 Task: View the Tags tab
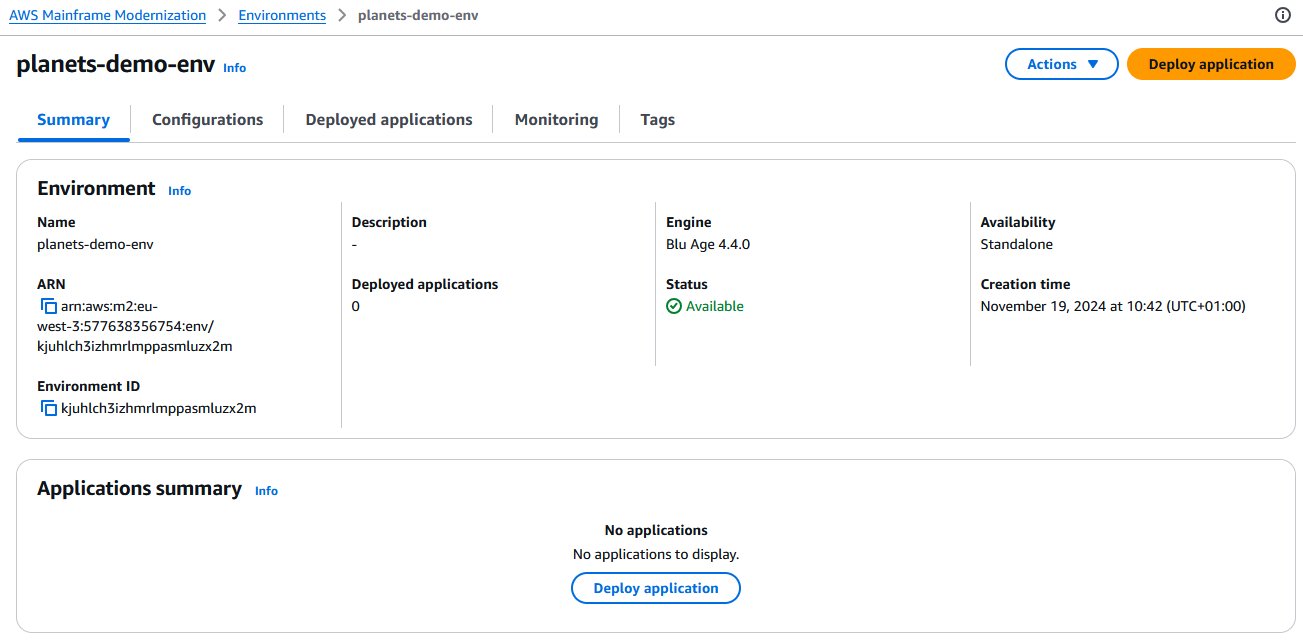pyautogui.click(x=657, y=120)
